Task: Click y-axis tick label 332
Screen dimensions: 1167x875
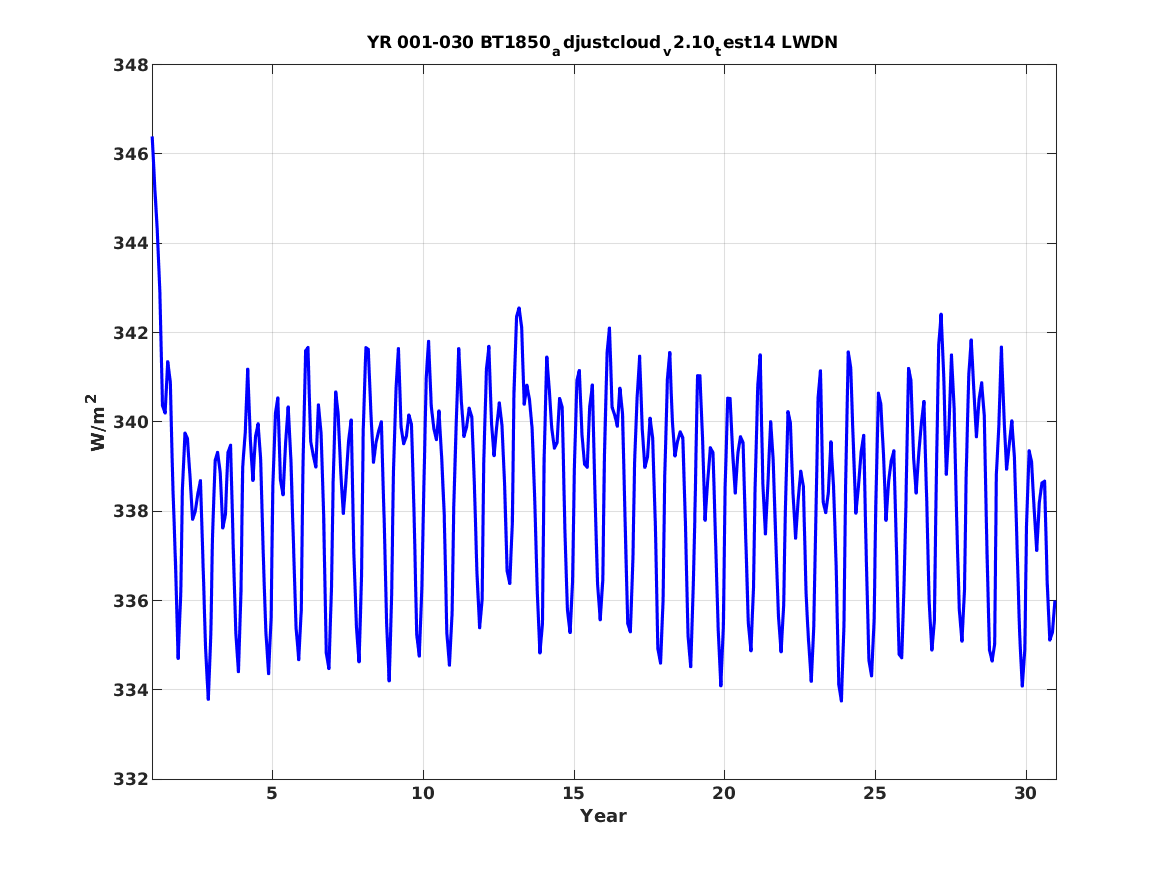Action: tap(130, 779)
